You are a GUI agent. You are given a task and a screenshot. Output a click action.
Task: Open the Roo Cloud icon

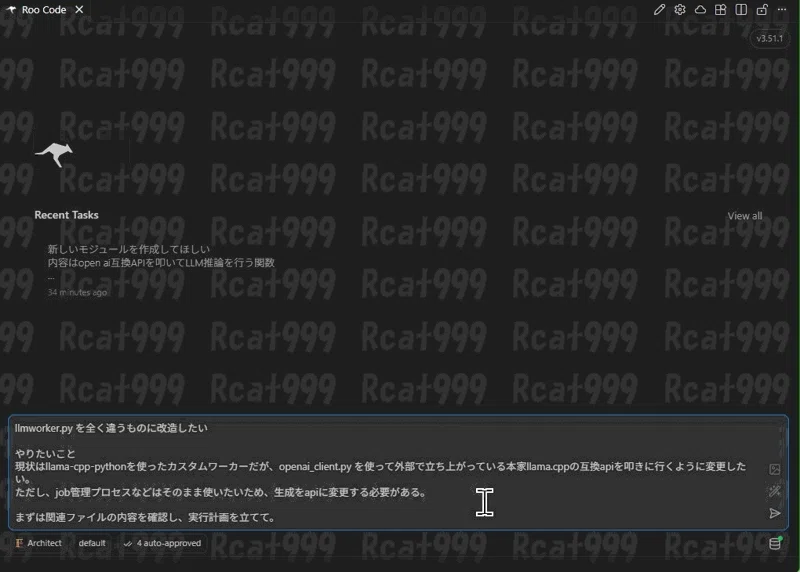coord(700,10)
